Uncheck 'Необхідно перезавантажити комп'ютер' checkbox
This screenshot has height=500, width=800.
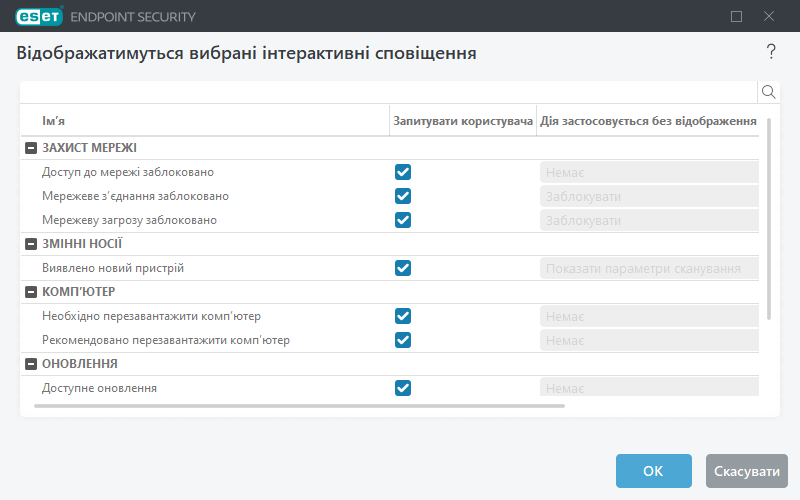click(x=403, y=316)
